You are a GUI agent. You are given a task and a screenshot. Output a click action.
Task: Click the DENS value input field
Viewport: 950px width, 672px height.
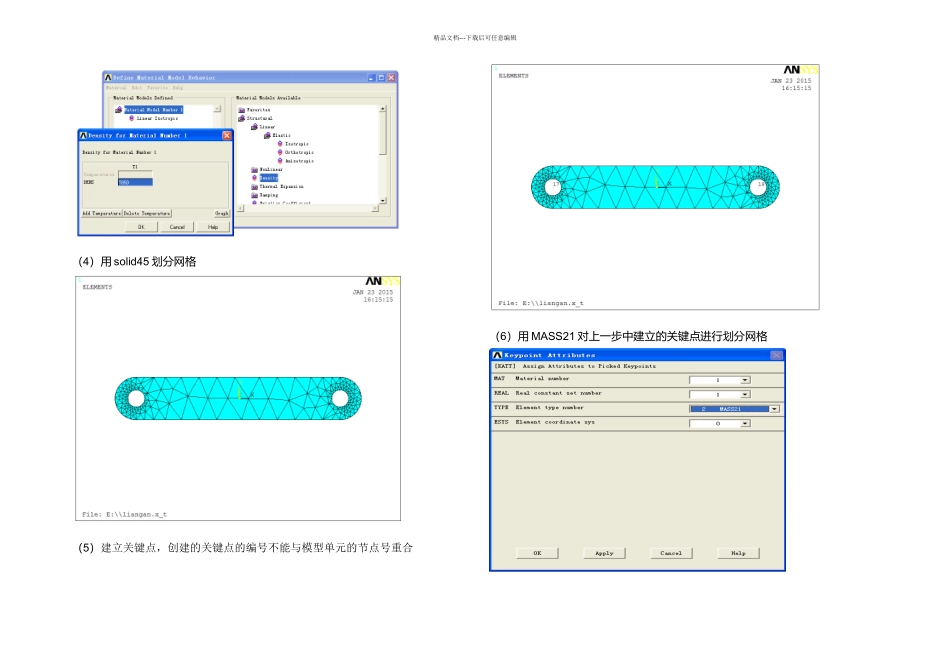click(135, 183)
